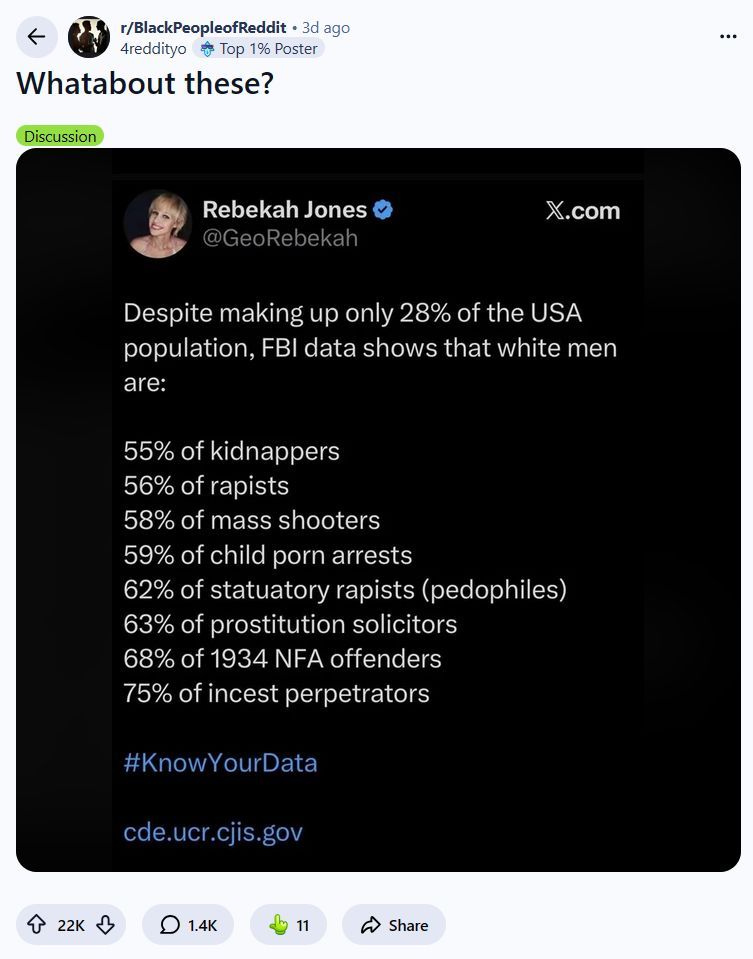Click Rebekah Jones profile photo in image
Viewport: 753px width, 959px height.
pos(158,224)
